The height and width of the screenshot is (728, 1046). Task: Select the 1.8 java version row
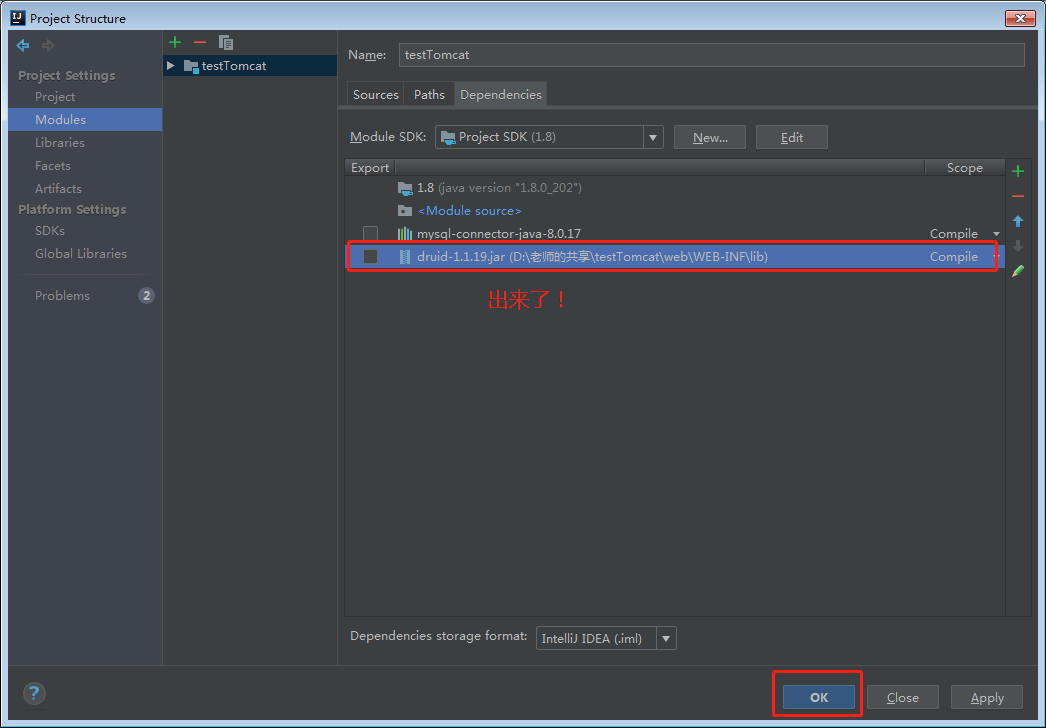tap(674, 188)
